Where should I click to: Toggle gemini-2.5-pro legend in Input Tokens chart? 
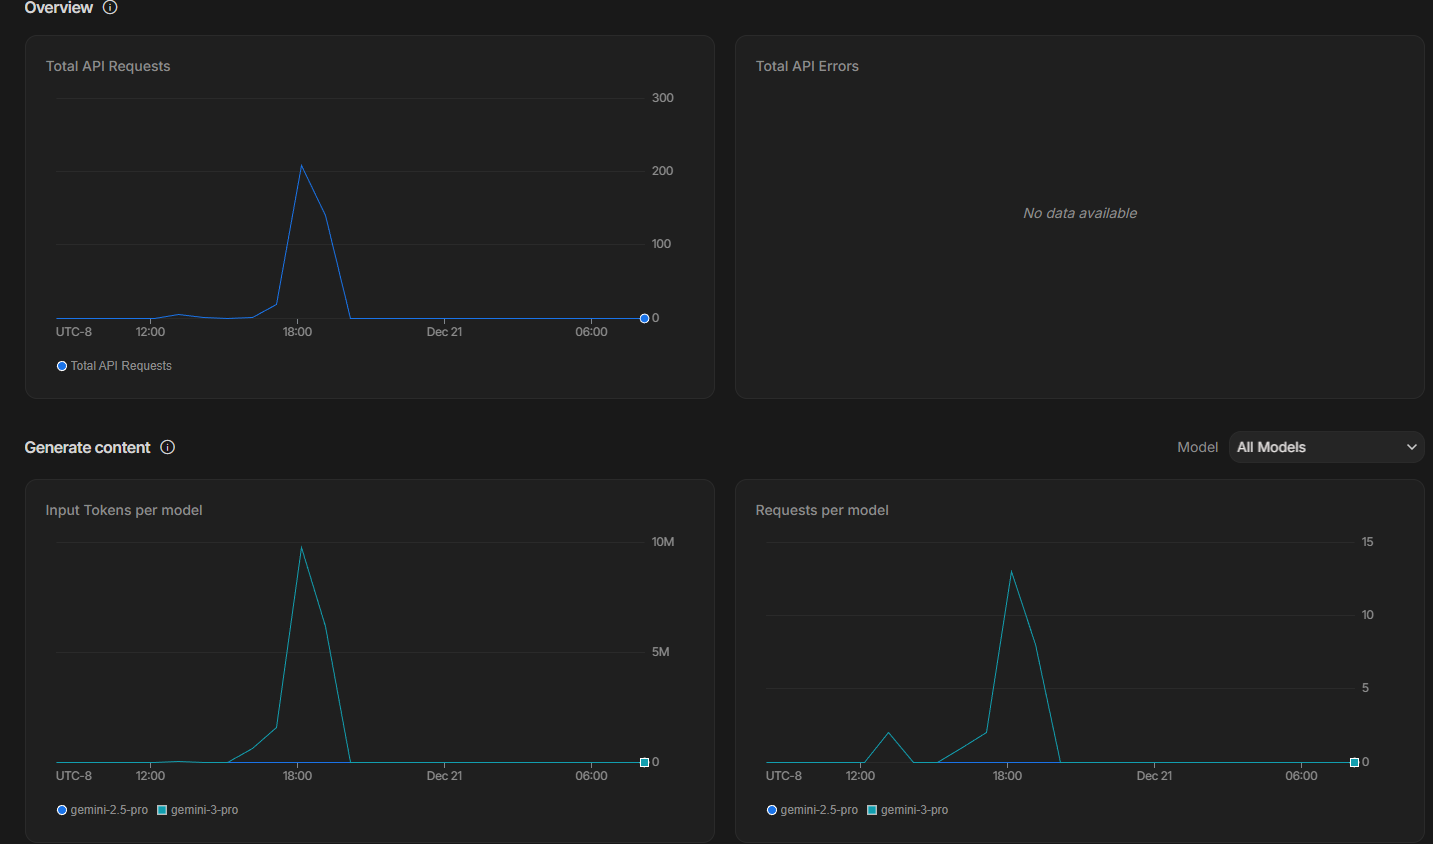point(102,810)
